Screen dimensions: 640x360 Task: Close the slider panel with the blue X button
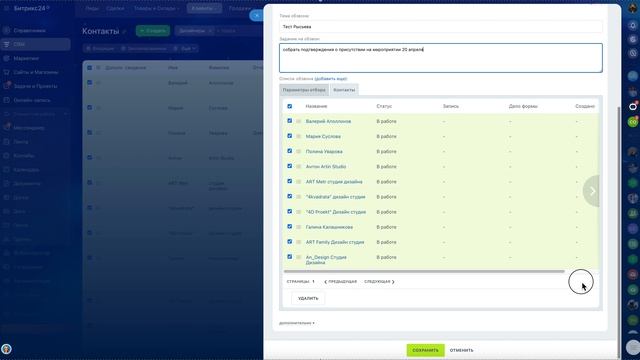256,16
